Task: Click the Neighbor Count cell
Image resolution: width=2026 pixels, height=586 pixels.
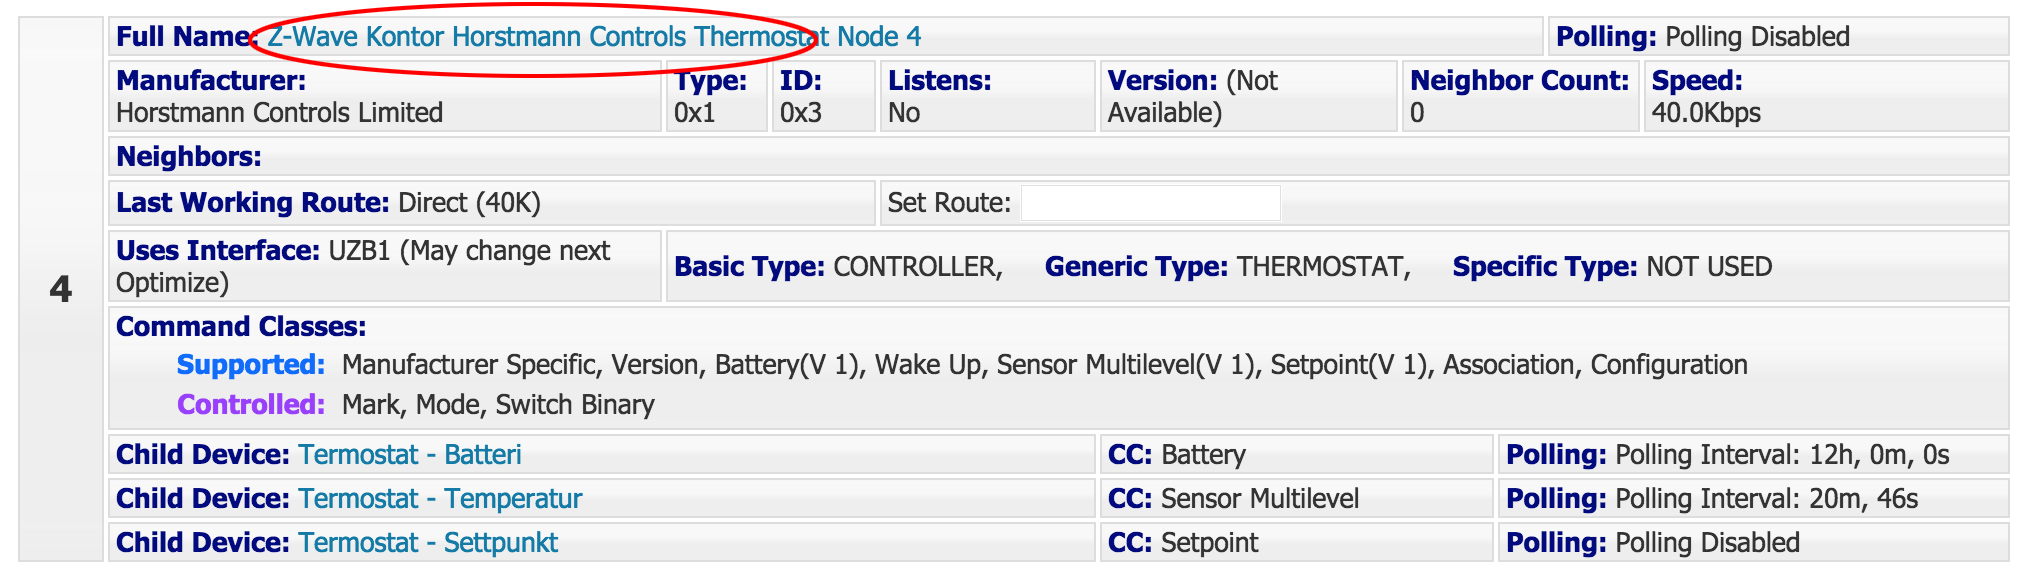Action: click(x=1520, y=96)
